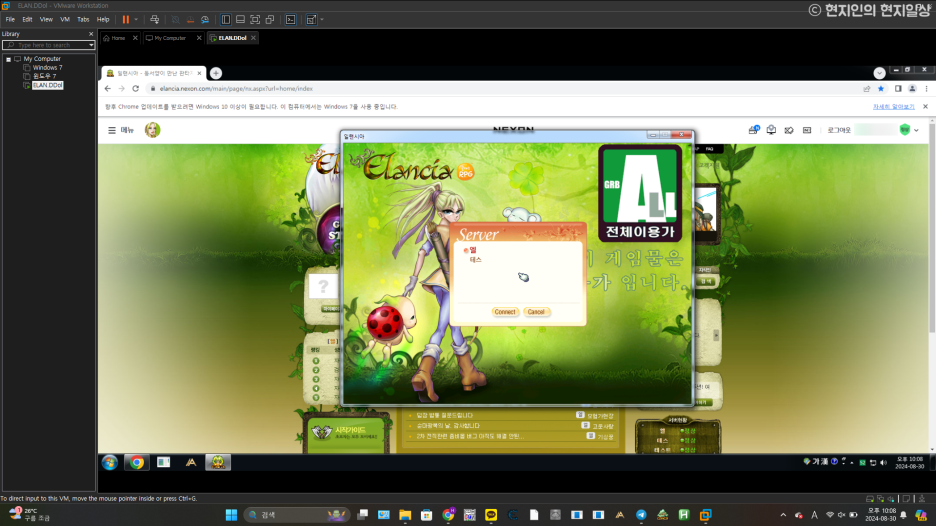Open a new Chrome tab
Viewport: 936px width, 526px height.
click(216, 73)
